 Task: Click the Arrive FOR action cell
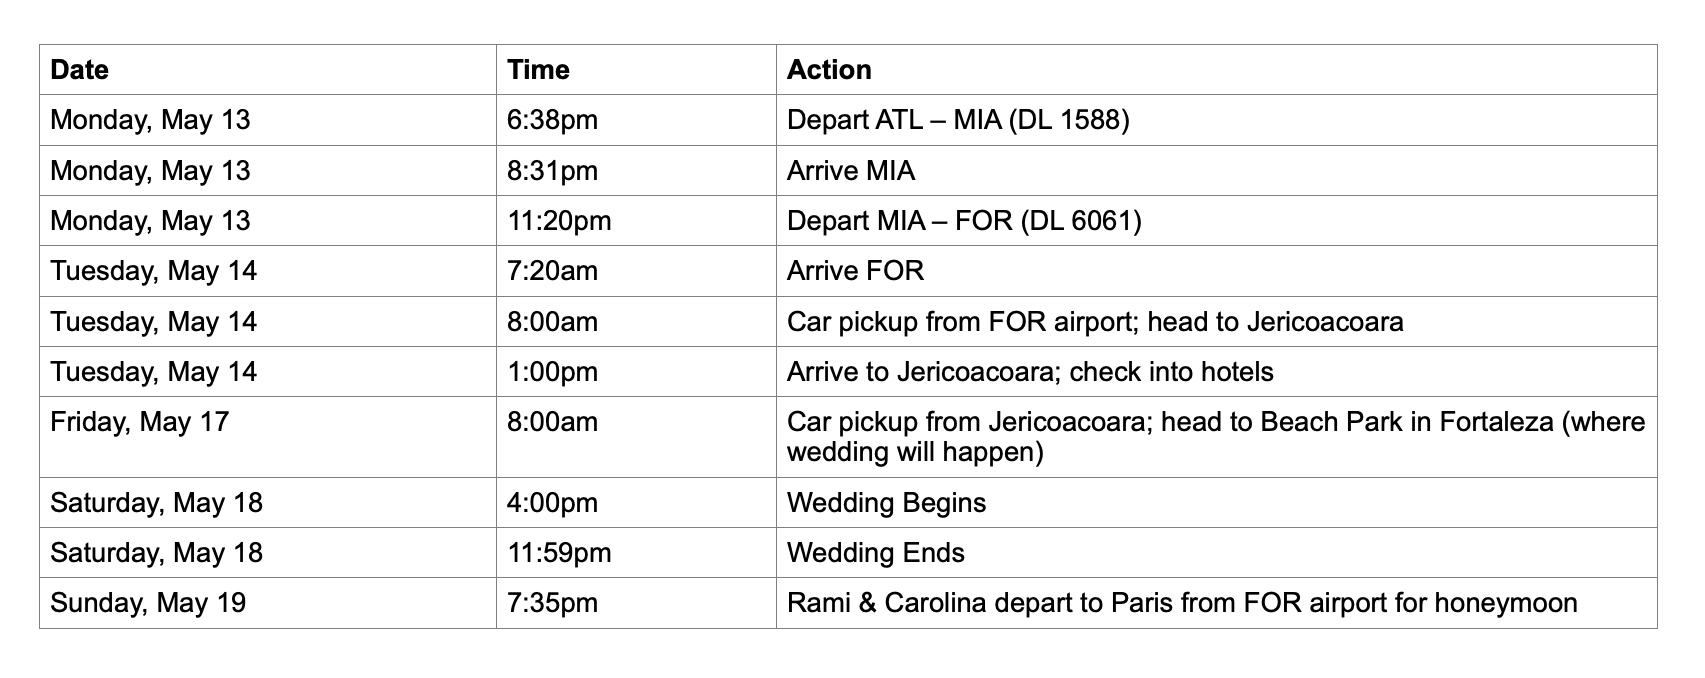1216,271
